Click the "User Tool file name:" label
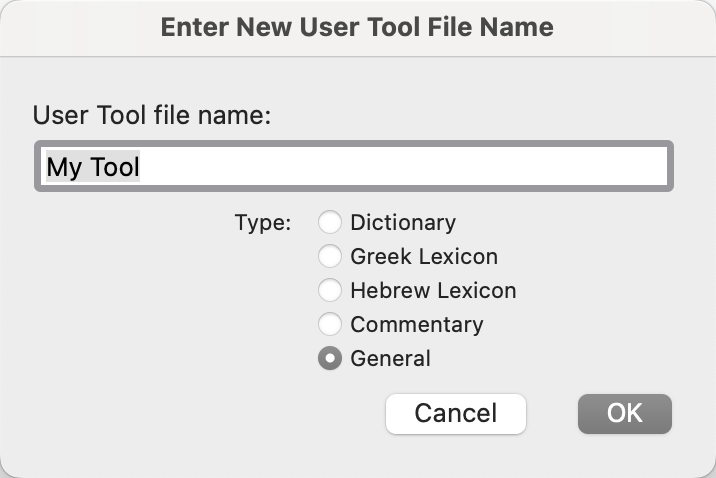Viewport: 716px width, 478px height. click(152, 114)
